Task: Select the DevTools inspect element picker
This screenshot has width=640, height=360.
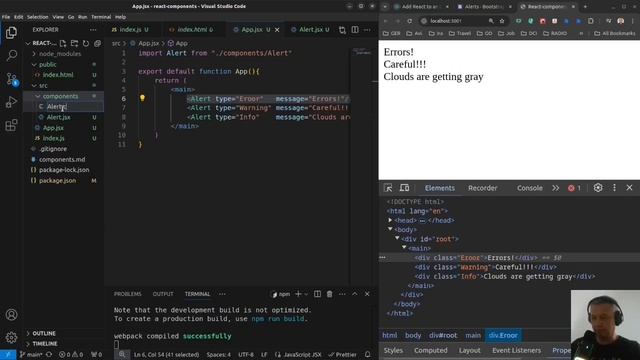Action: (388, 188)
